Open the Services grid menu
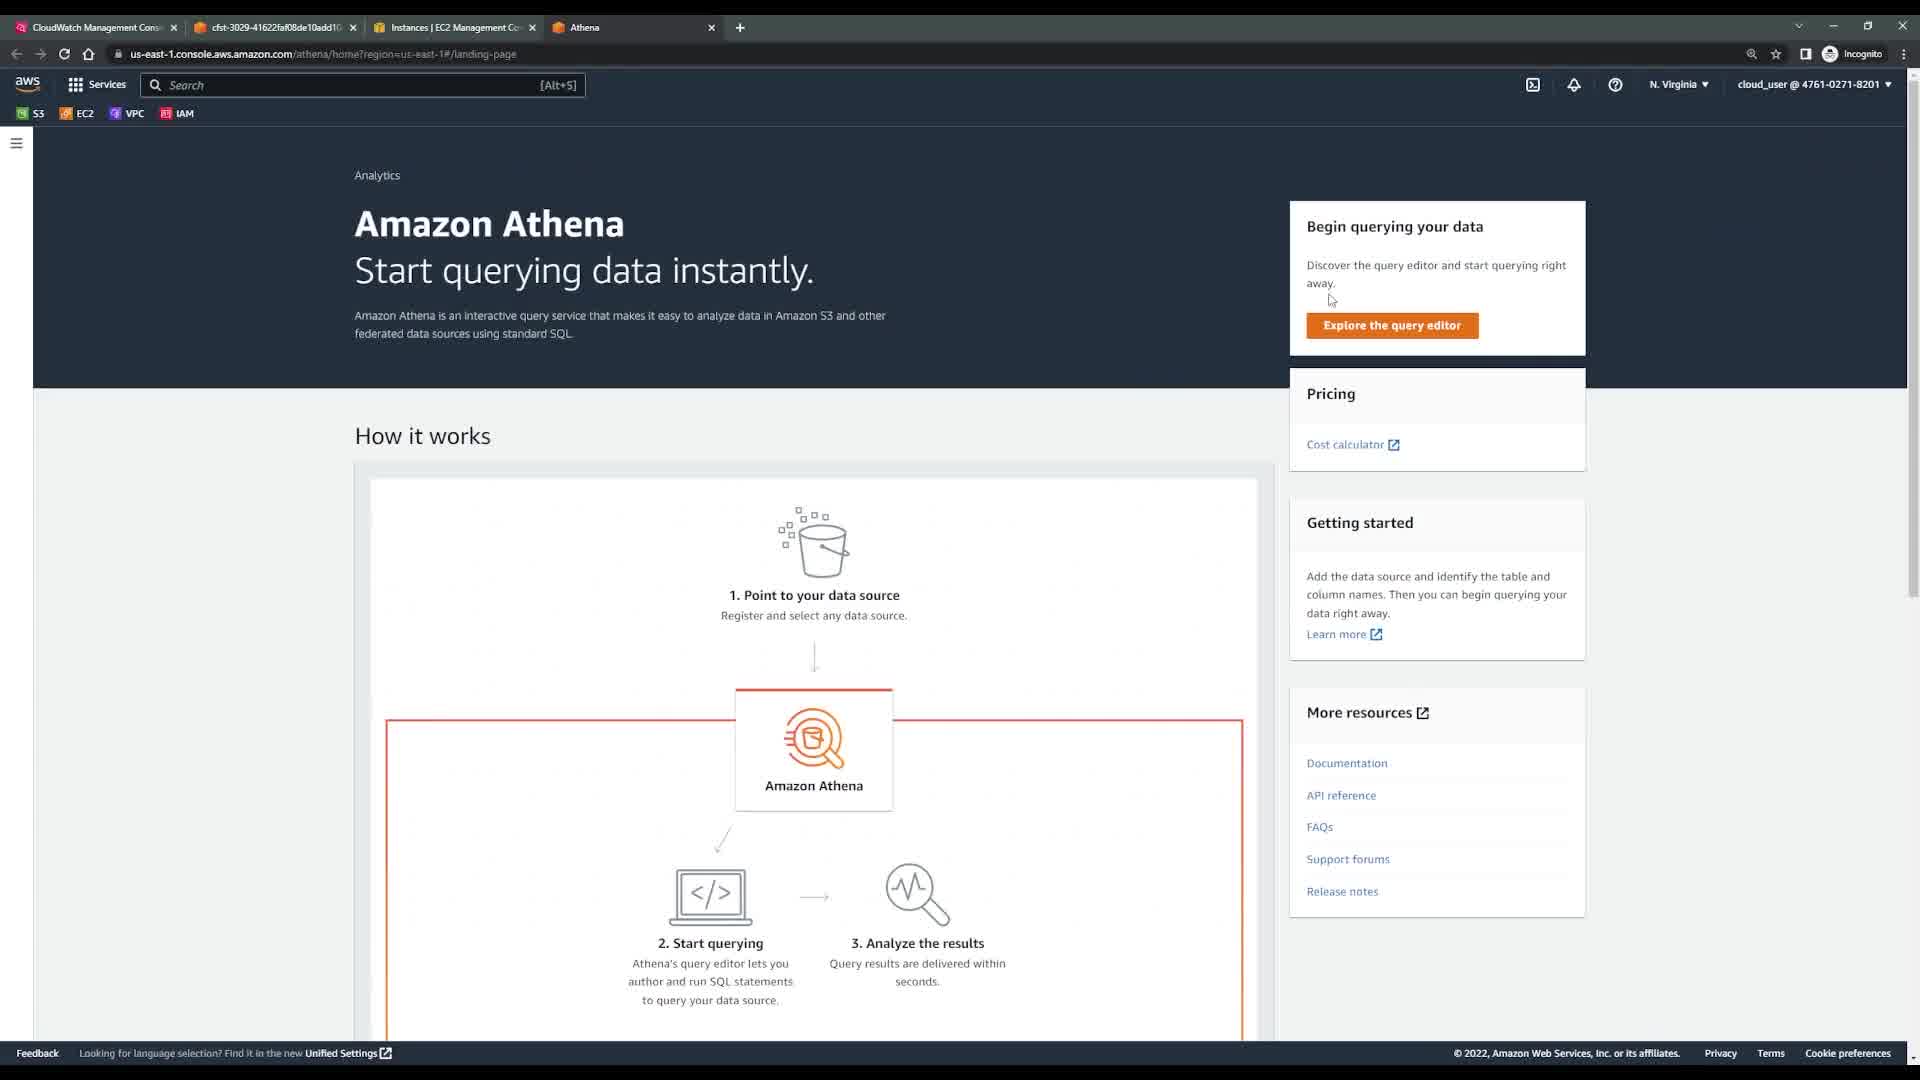 click(x=97, y=85)
